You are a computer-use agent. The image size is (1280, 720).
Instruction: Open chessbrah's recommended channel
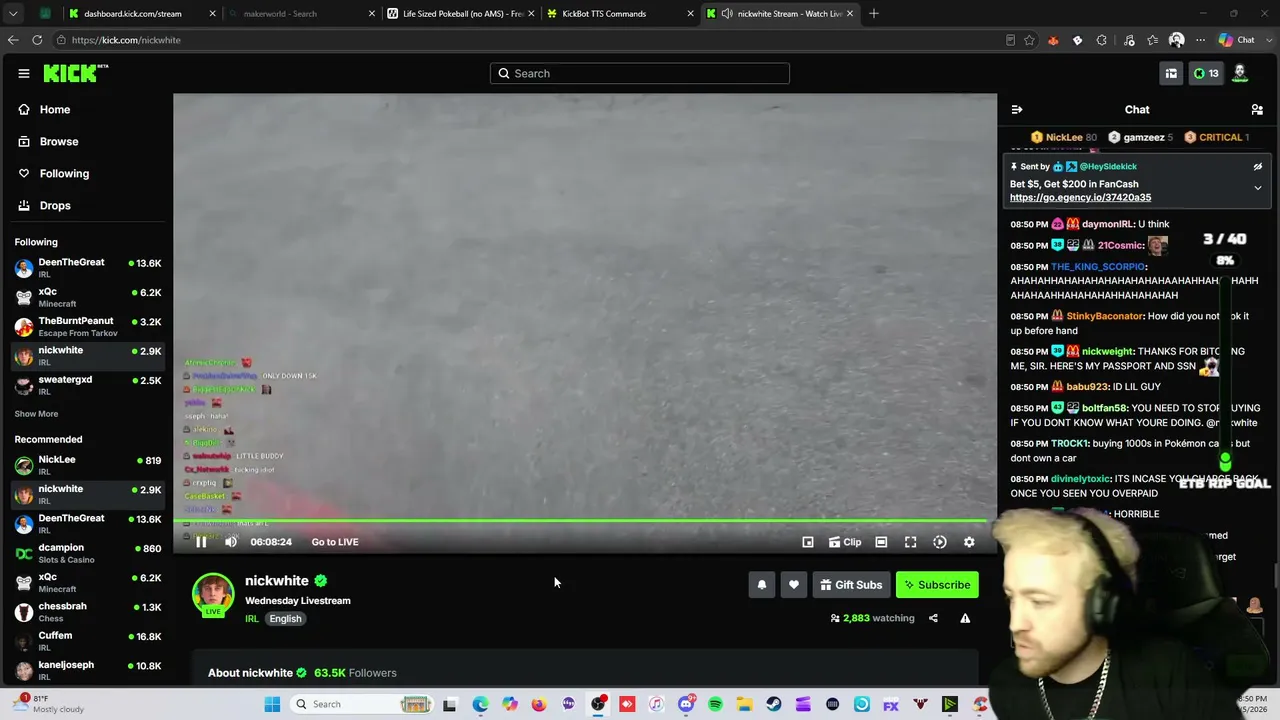[x=88, y=611]
